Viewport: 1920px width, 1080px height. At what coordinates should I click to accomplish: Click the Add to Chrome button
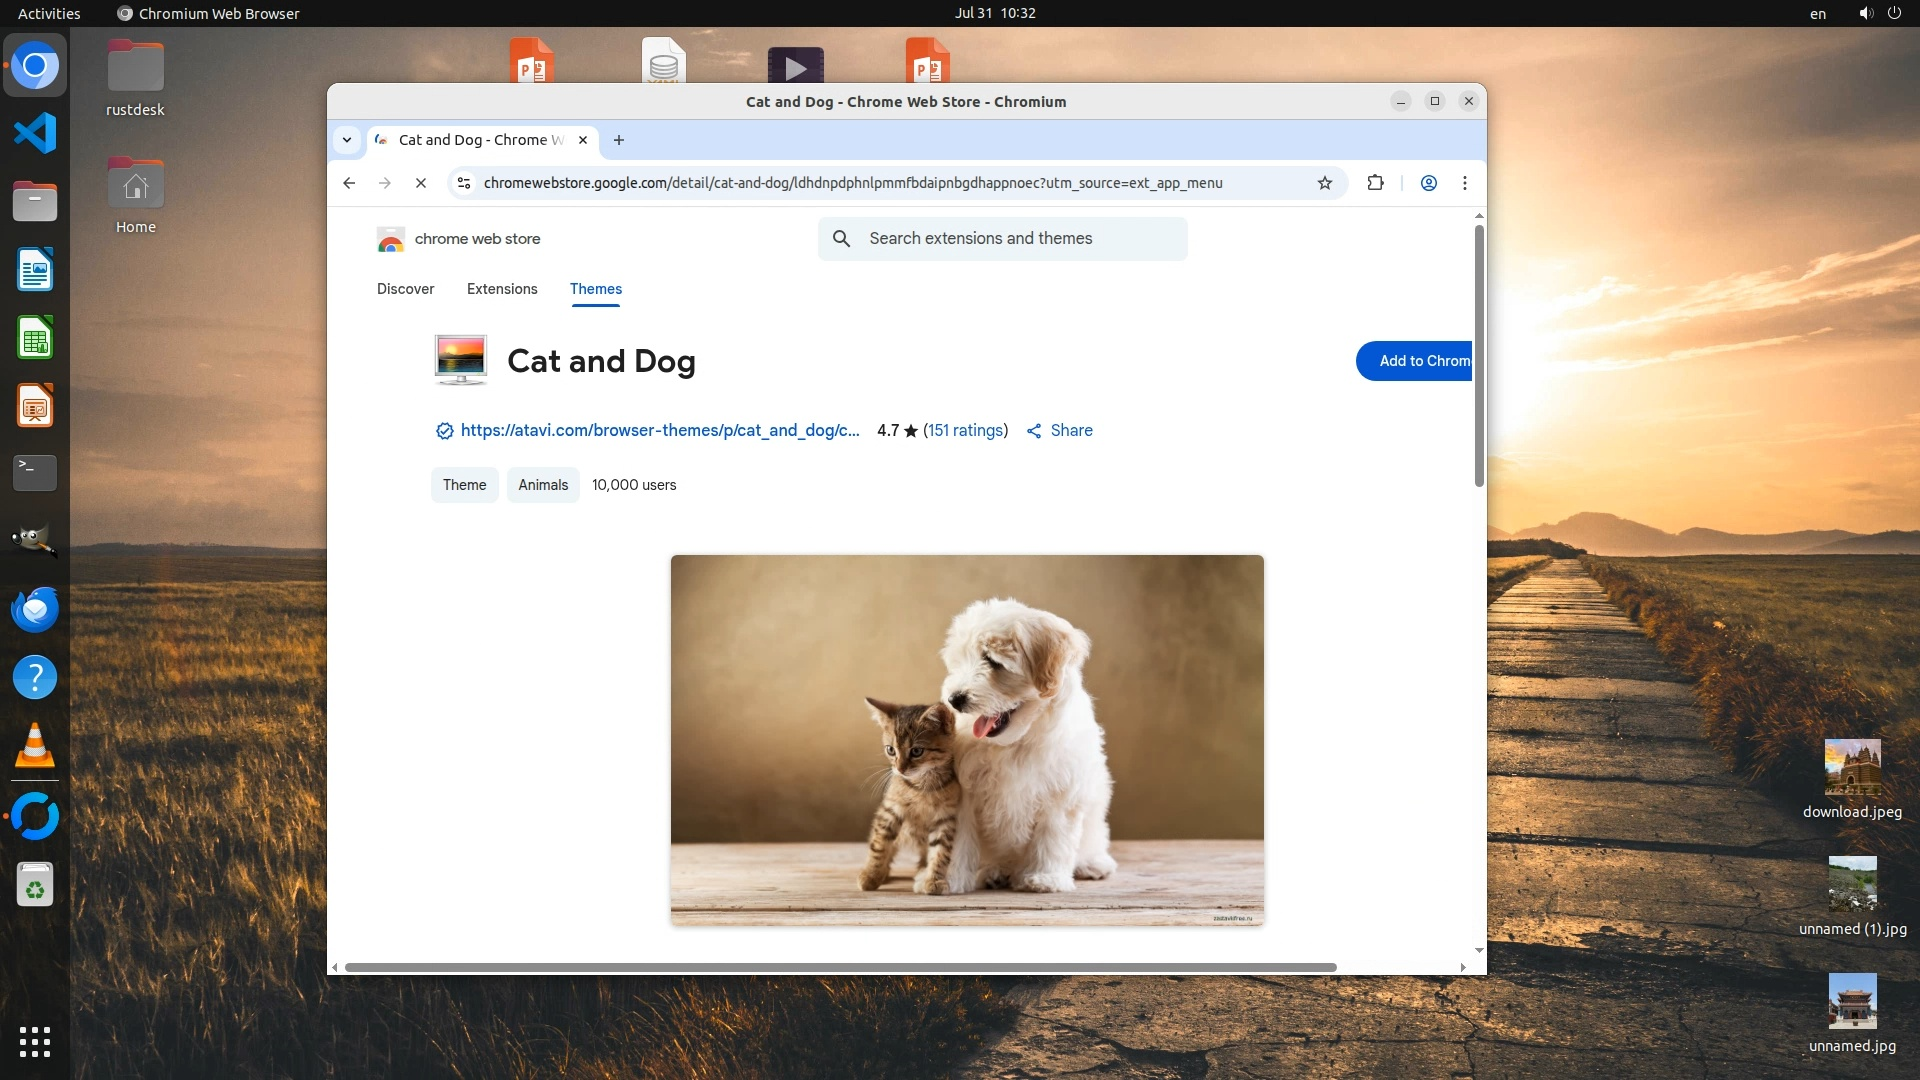pos(1414,361)
